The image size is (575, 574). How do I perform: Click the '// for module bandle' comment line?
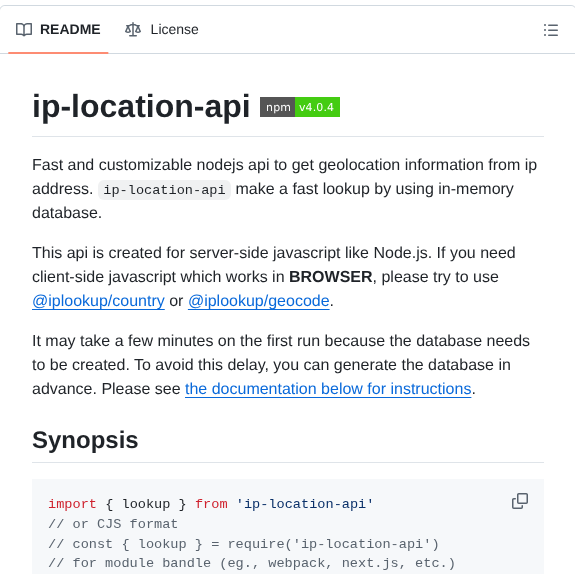(252, 563)
